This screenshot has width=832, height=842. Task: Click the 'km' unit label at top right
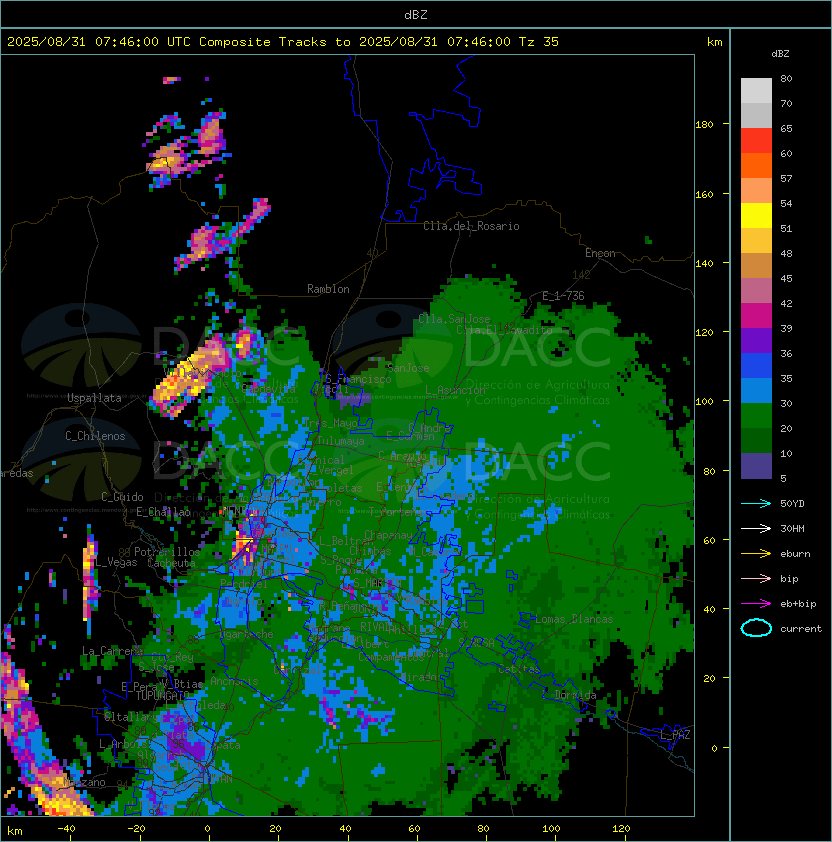pos(714,42)
